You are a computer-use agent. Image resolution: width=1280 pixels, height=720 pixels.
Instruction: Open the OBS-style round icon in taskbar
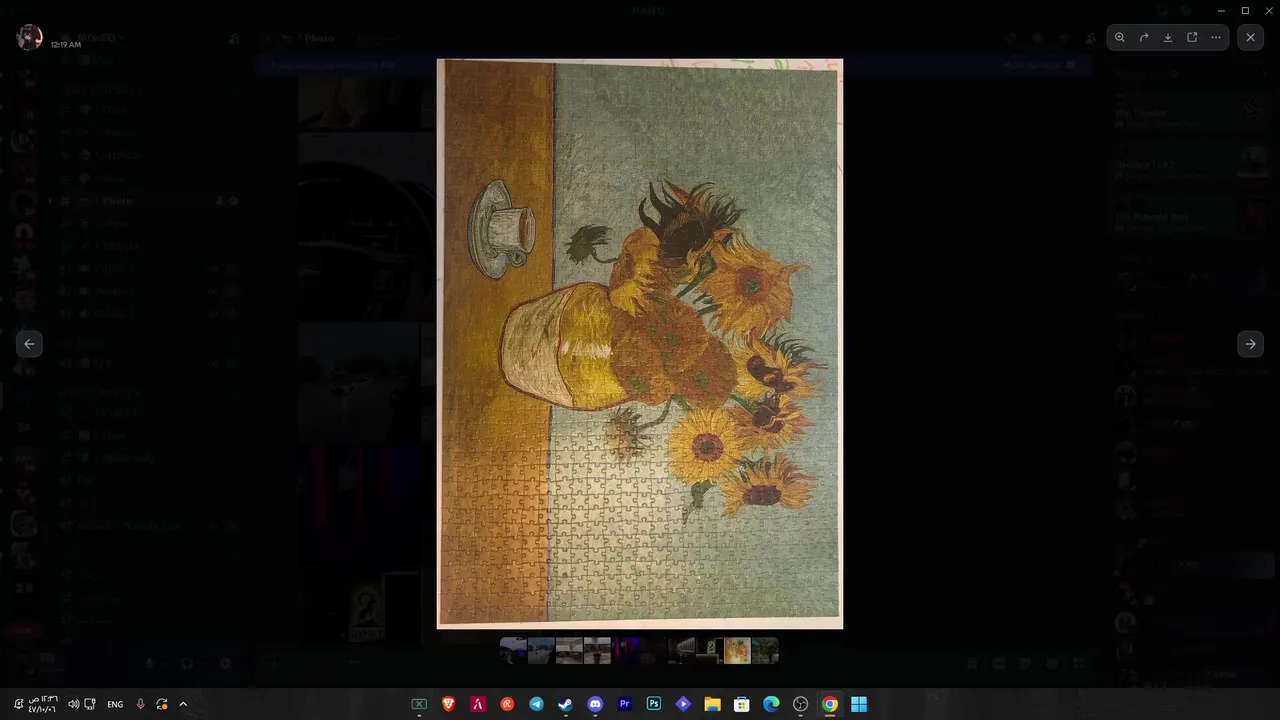800,704
